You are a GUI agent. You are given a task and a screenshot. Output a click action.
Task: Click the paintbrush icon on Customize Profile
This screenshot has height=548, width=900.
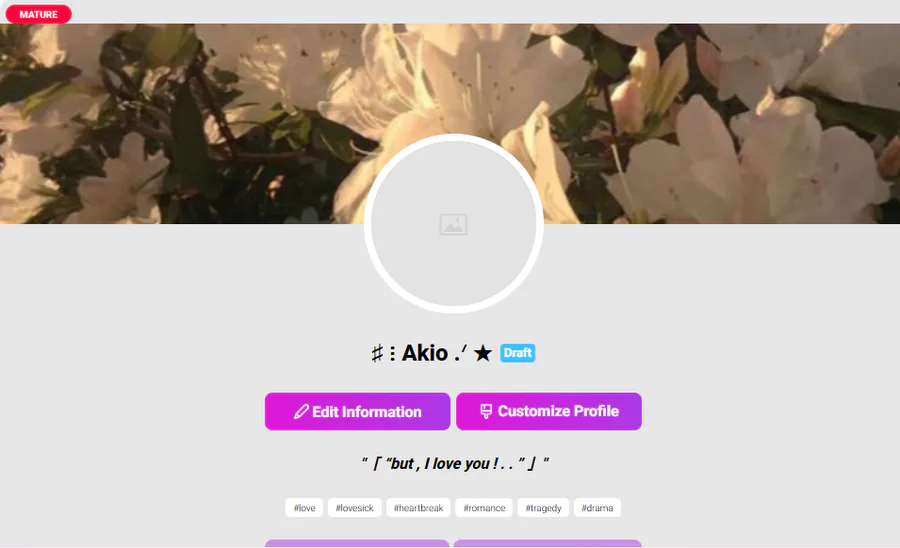[486, 411]
